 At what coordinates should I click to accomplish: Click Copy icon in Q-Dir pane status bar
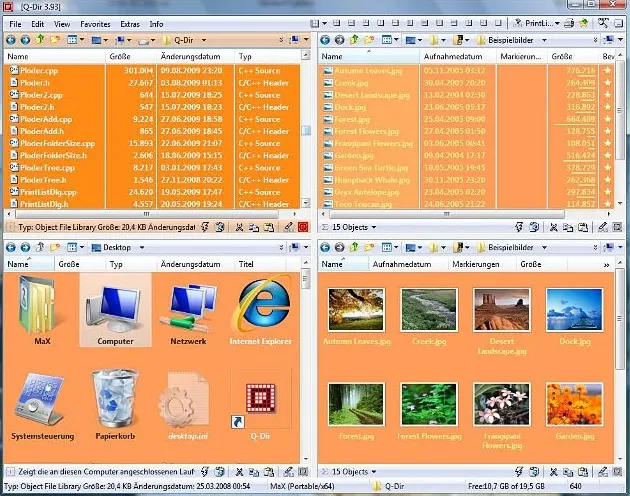(254, 227)
